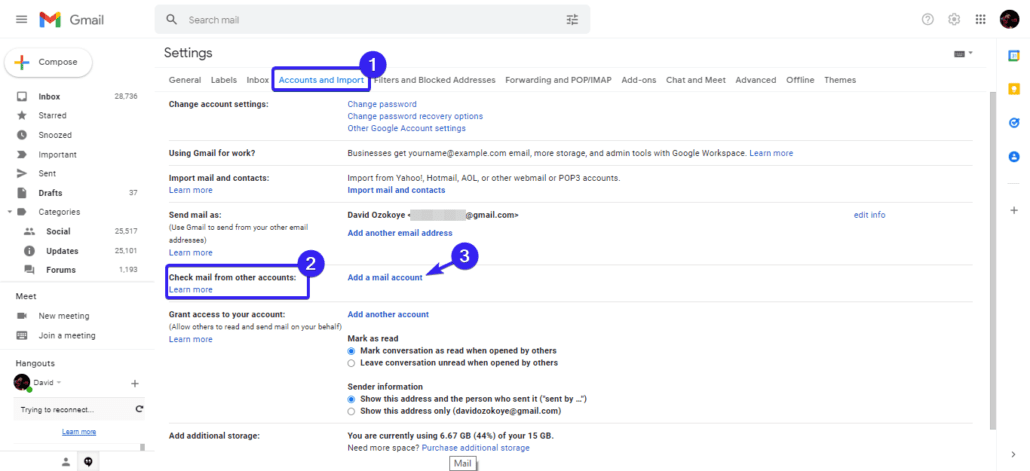Hide side panel chevron arrow
The height and width of the screenshot is (471, 1030).
point(1014,454)
